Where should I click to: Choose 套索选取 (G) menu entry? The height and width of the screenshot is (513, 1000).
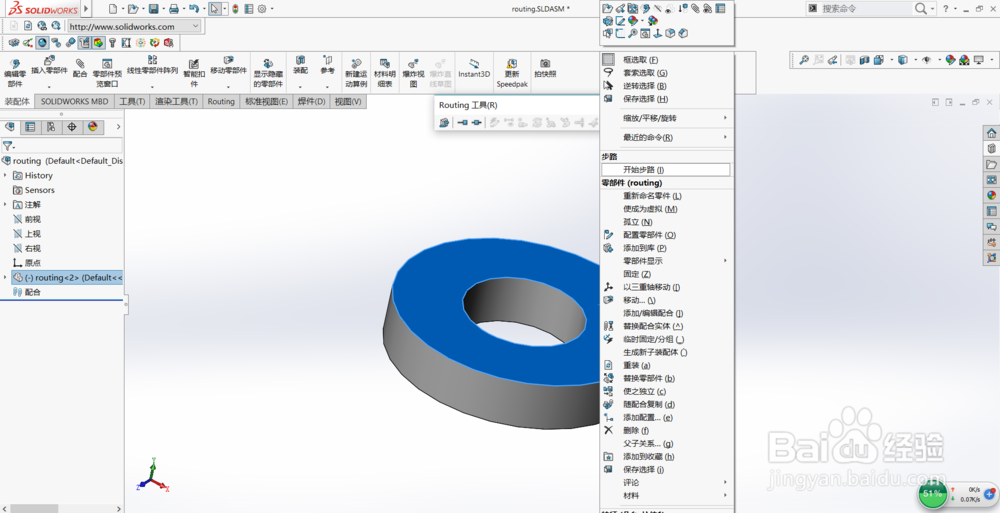pyautogui.click(x=667, y=73)
